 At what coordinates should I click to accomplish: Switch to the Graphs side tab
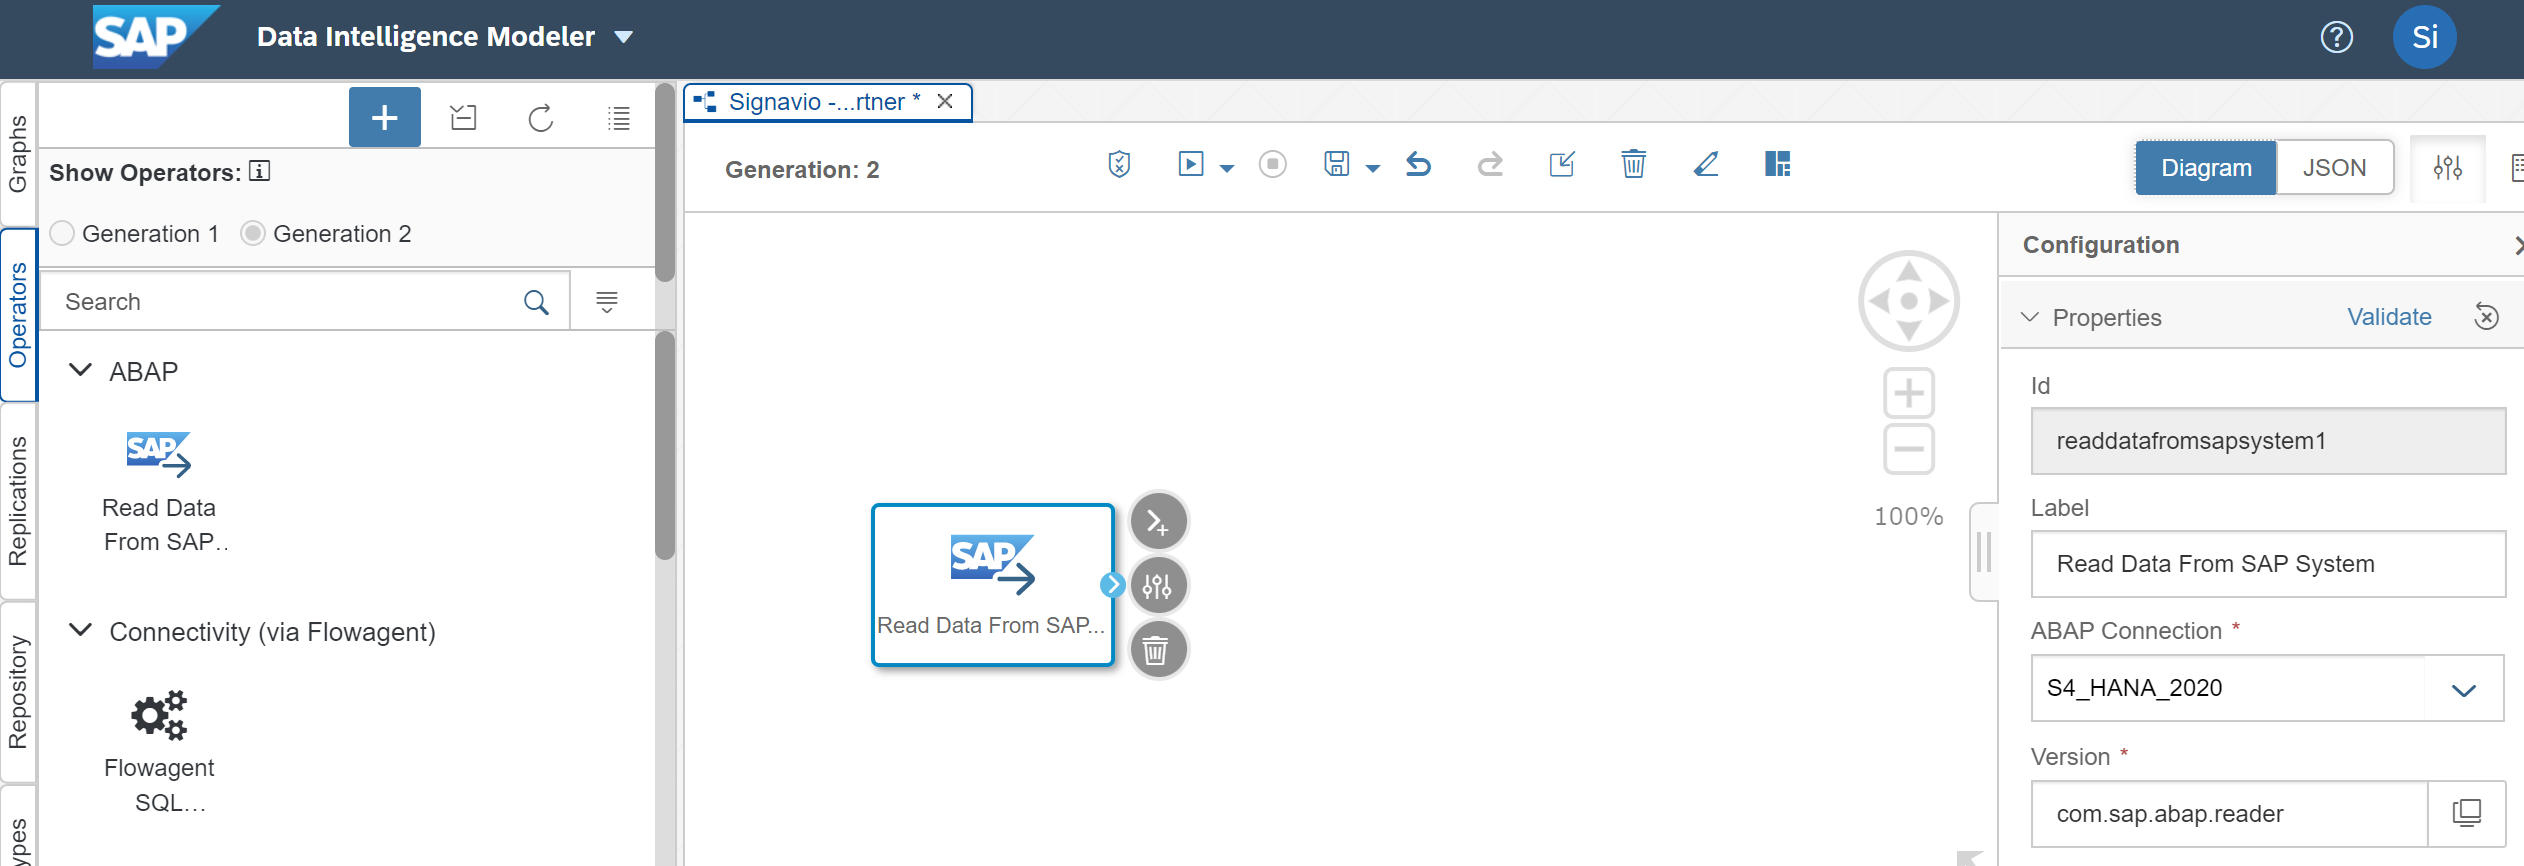(x=18, y=154)
